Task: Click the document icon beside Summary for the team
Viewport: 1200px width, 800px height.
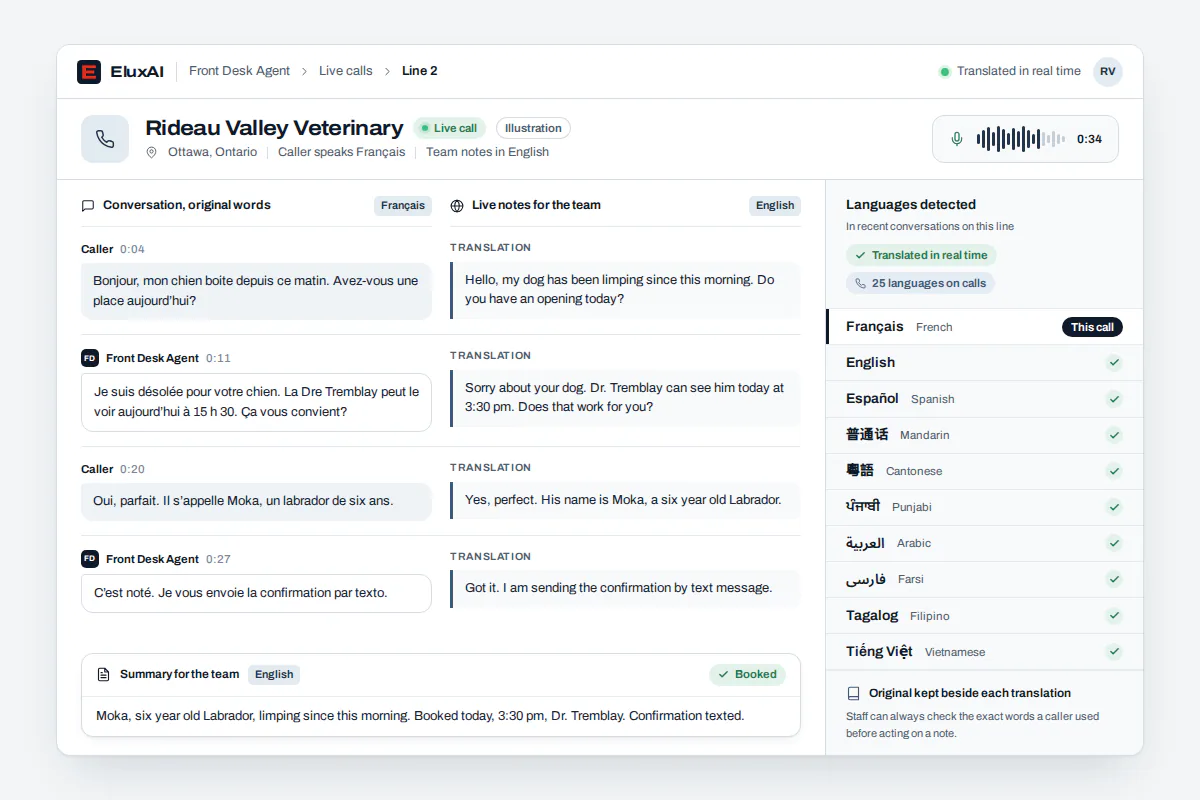Action: pyautogui.click(x=103, y=674)
